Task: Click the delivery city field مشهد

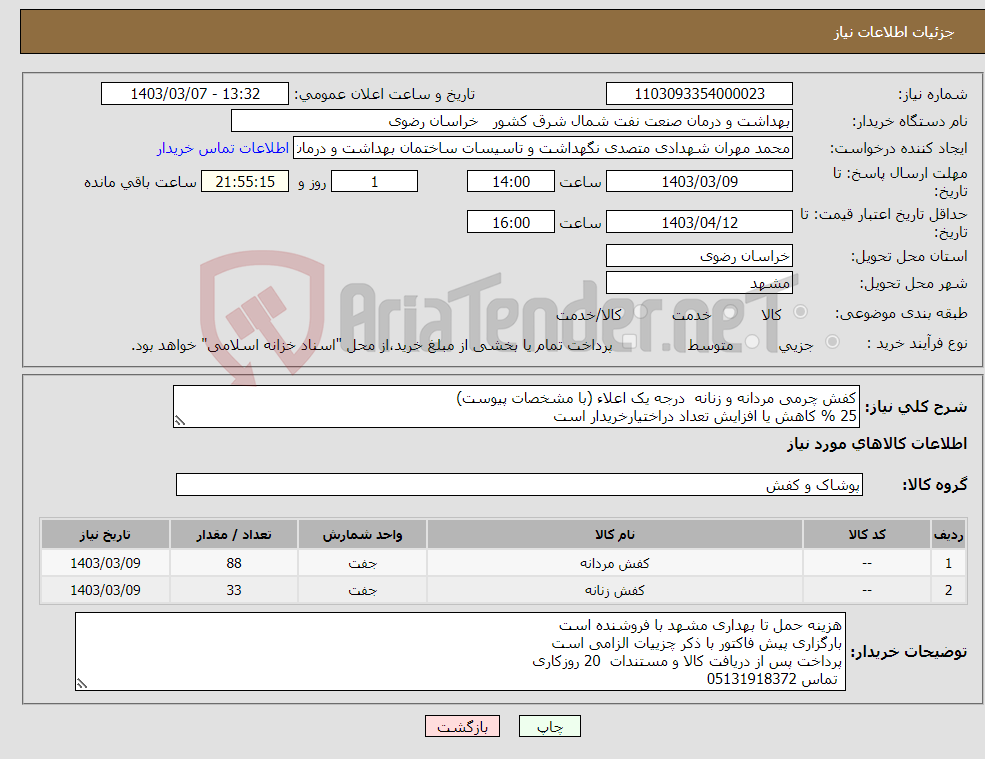Action: (699, 283)
